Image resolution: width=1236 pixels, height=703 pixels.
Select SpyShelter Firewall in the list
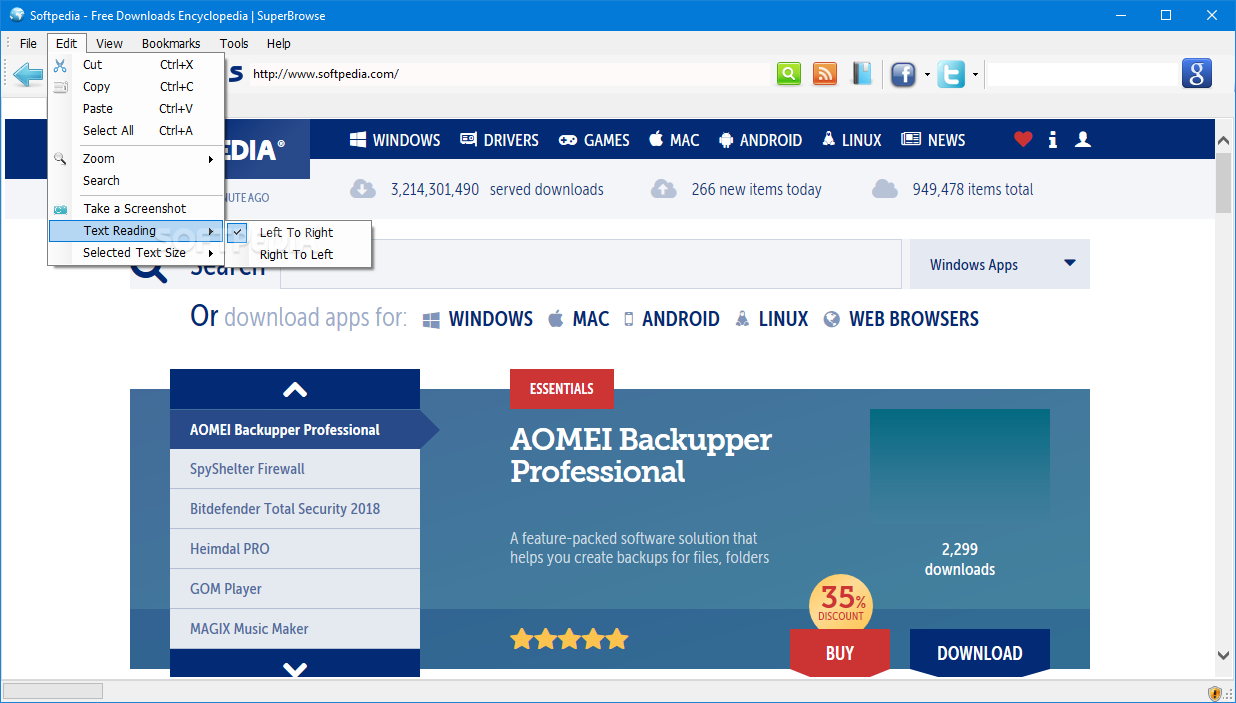point(295,469)
